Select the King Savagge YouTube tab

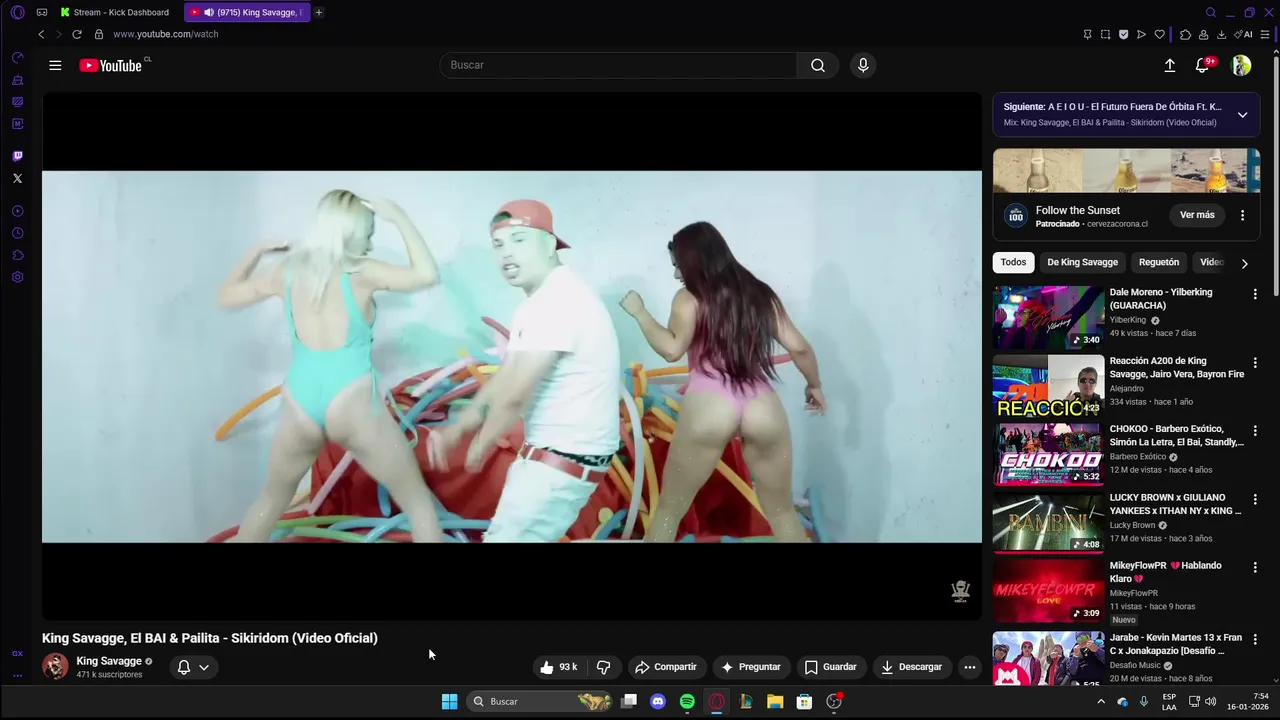[248, 12]
